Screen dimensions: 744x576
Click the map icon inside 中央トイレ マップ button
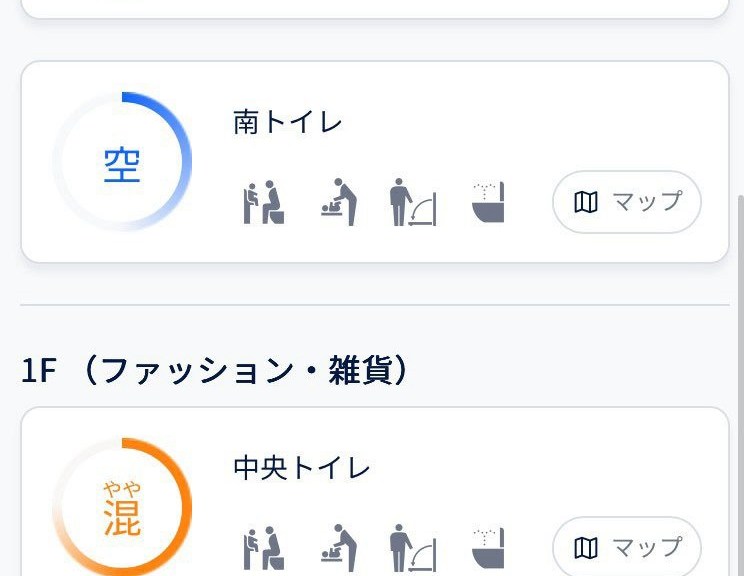(x=586, y=547)
